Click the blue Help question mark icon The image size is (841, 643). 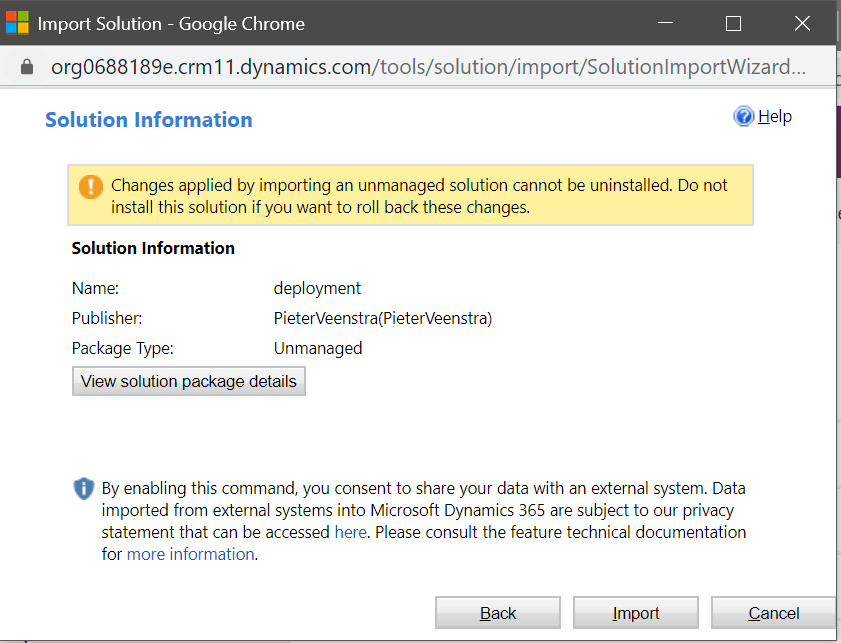click(x=743, y=116)
